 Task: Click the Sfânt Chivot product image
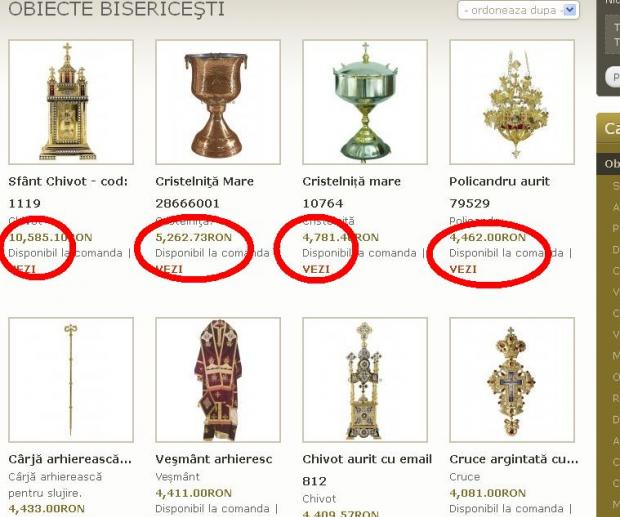coord(71,102)
